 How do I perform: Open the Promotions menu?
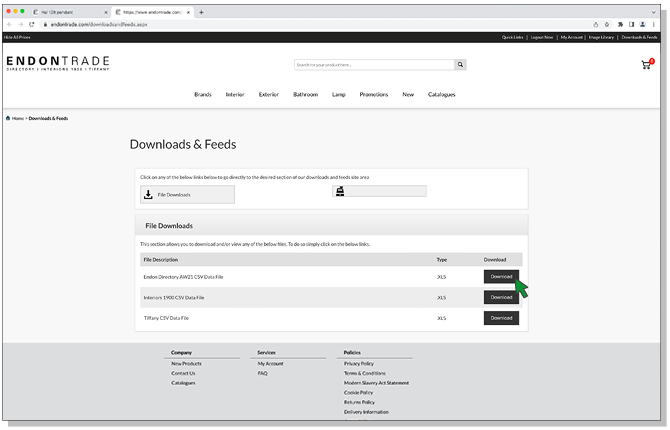[374, 94]
